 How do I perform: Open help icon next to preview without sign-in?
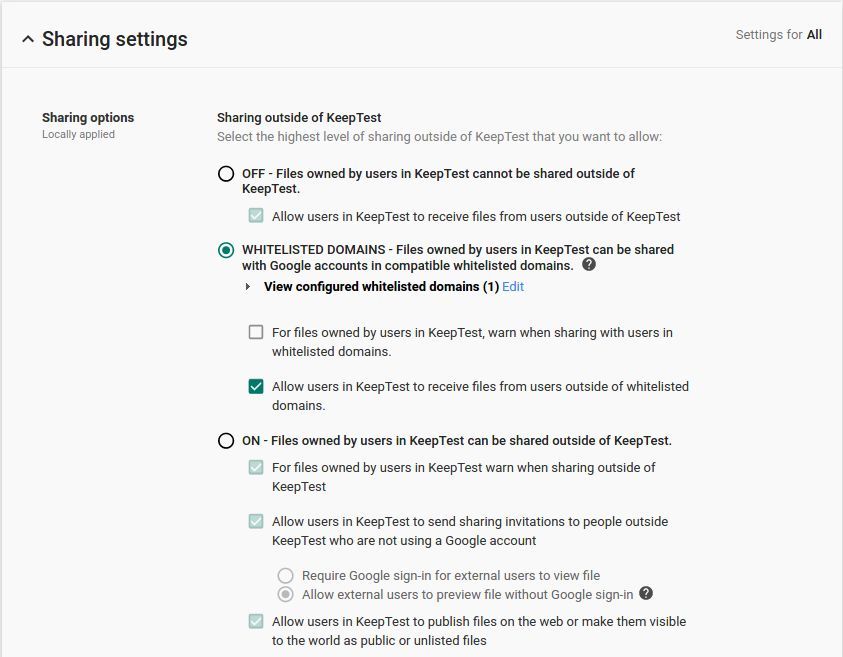coord(646,593)
